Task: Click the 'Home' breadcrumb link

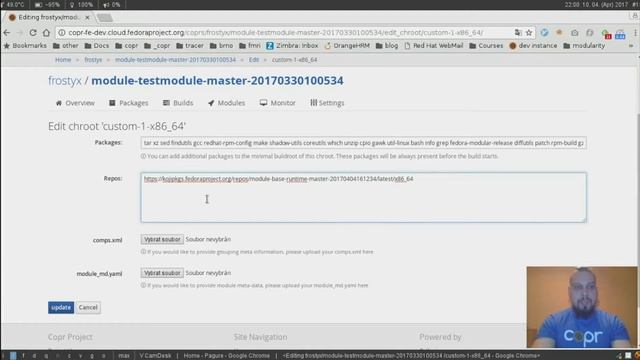Action: click(x=63, y=60)
